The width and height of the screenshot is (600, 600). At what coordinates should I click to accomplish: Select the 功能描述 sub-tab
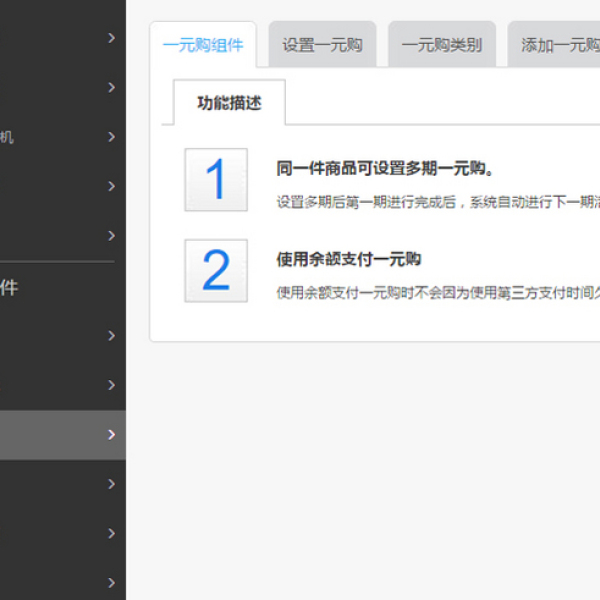229,103
